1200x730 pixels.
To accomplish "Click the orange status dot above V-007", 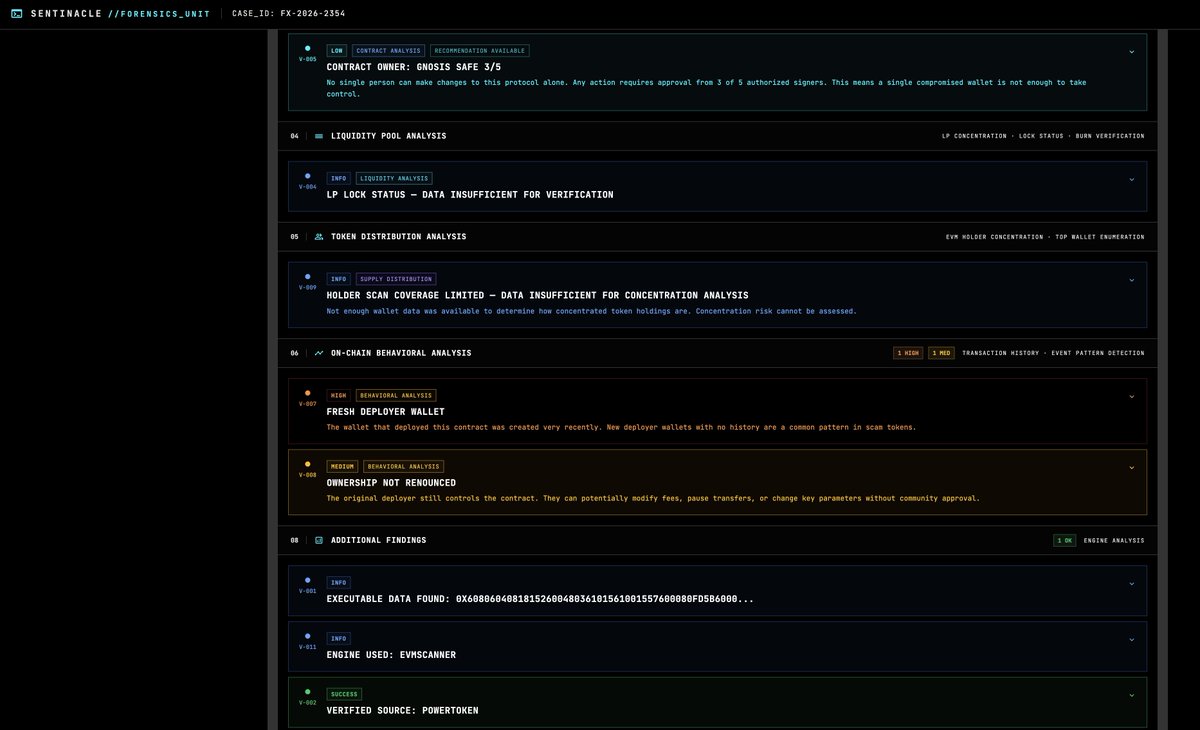I will pyautogui.click(x=307, y=393).
